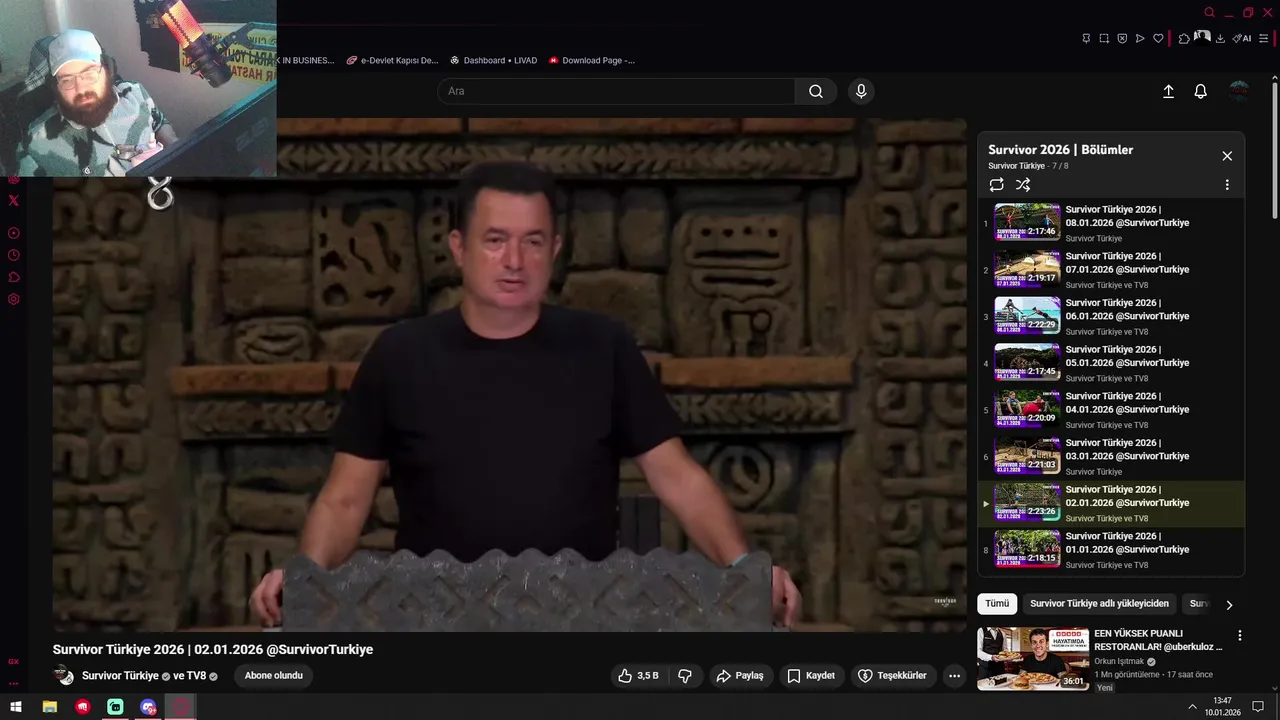This screenshot has height=720, width=1280.
Task: Open Dashboard • LIVAD bookmark
Action: [x=493, y=60]
